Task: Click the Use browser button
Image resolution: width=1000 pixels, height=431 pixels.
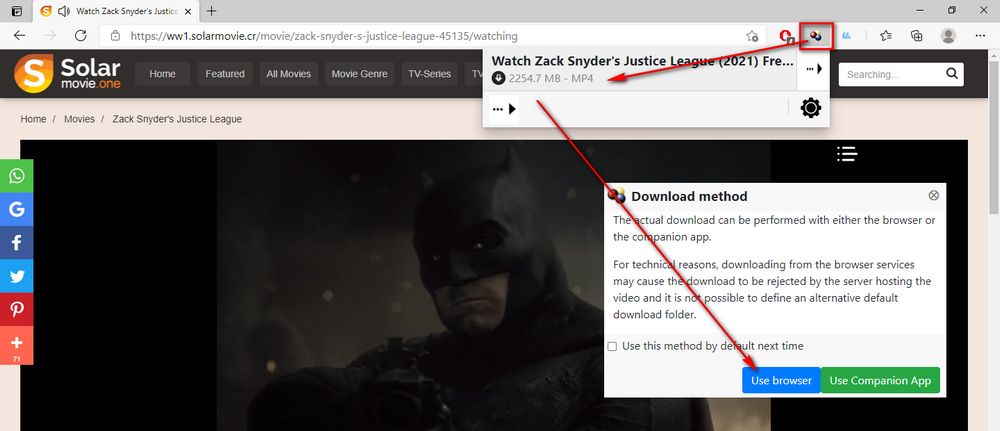Action: click(x=781, y=380)
